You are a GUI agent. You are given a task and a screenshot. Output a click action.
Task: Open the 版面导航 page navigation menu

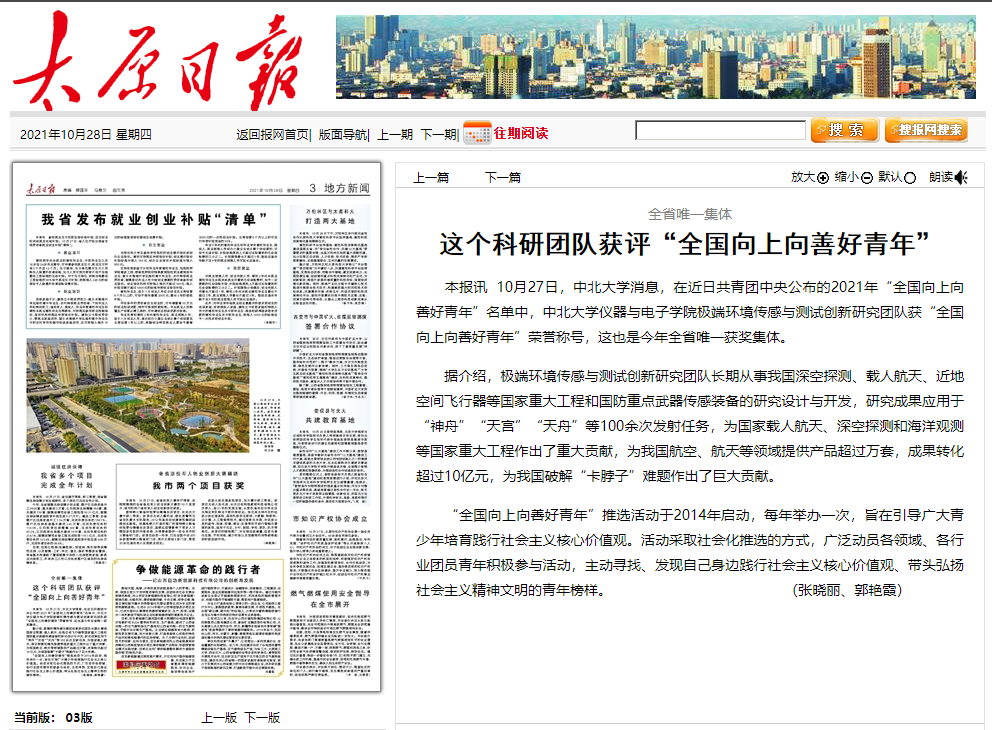[x=343, y=134]
